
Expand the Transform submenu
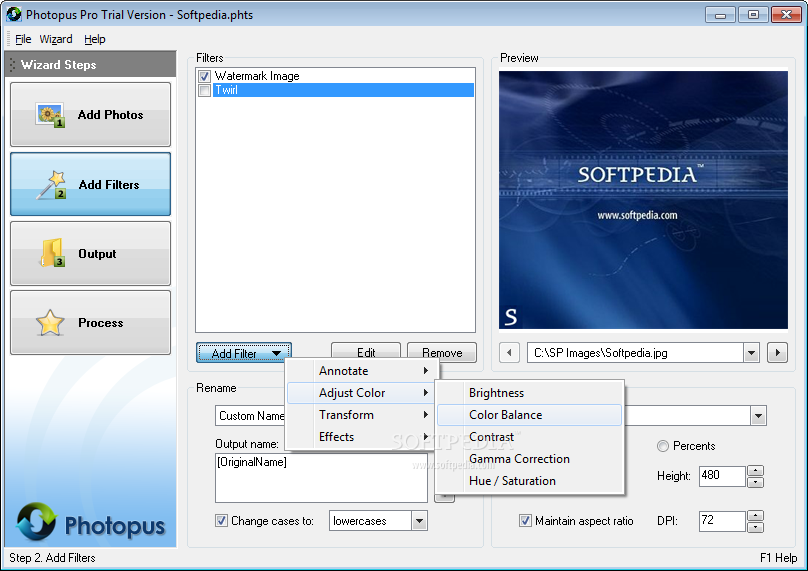tap(362, 415)
